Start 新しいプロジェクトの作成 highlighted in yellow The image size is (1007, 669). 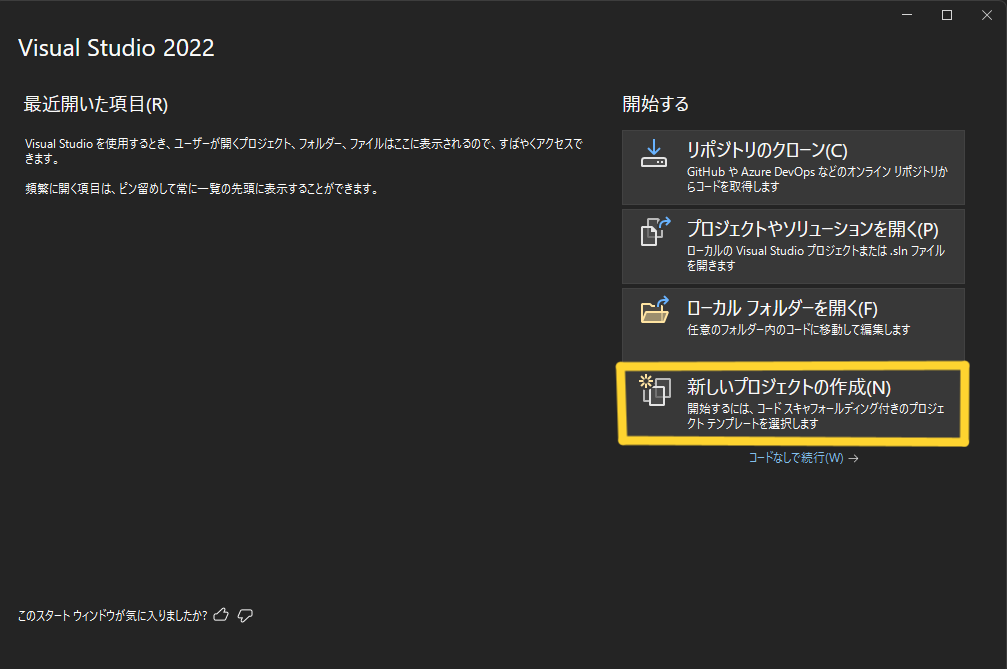[x=793, y=403]
